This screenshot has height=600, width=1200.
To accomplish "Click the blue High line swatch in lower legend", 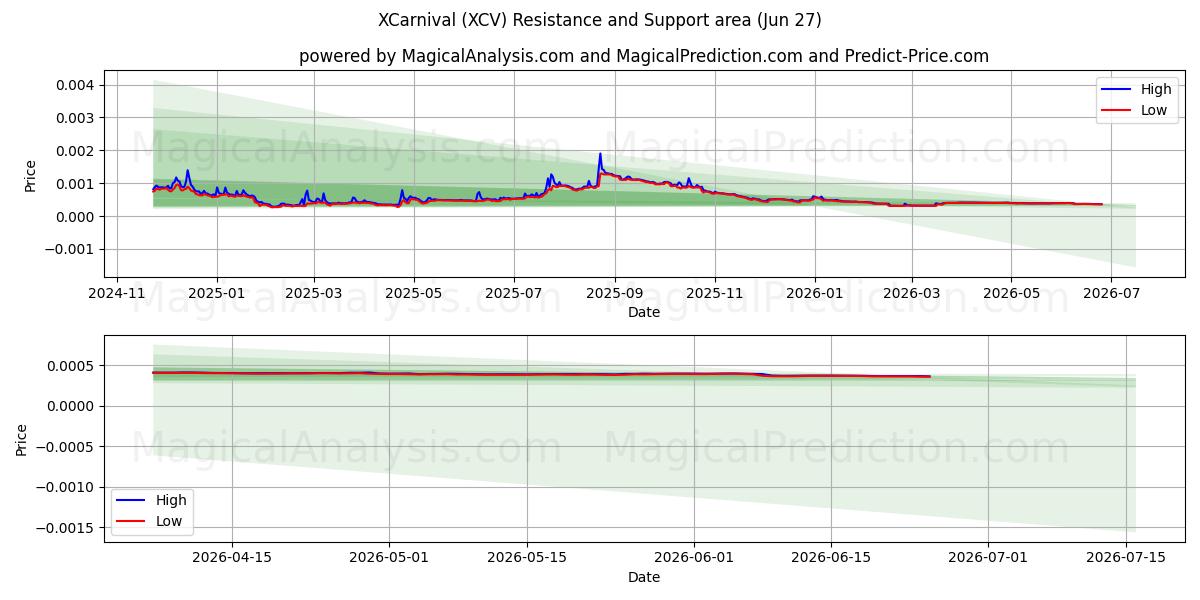I will point(133,501).
